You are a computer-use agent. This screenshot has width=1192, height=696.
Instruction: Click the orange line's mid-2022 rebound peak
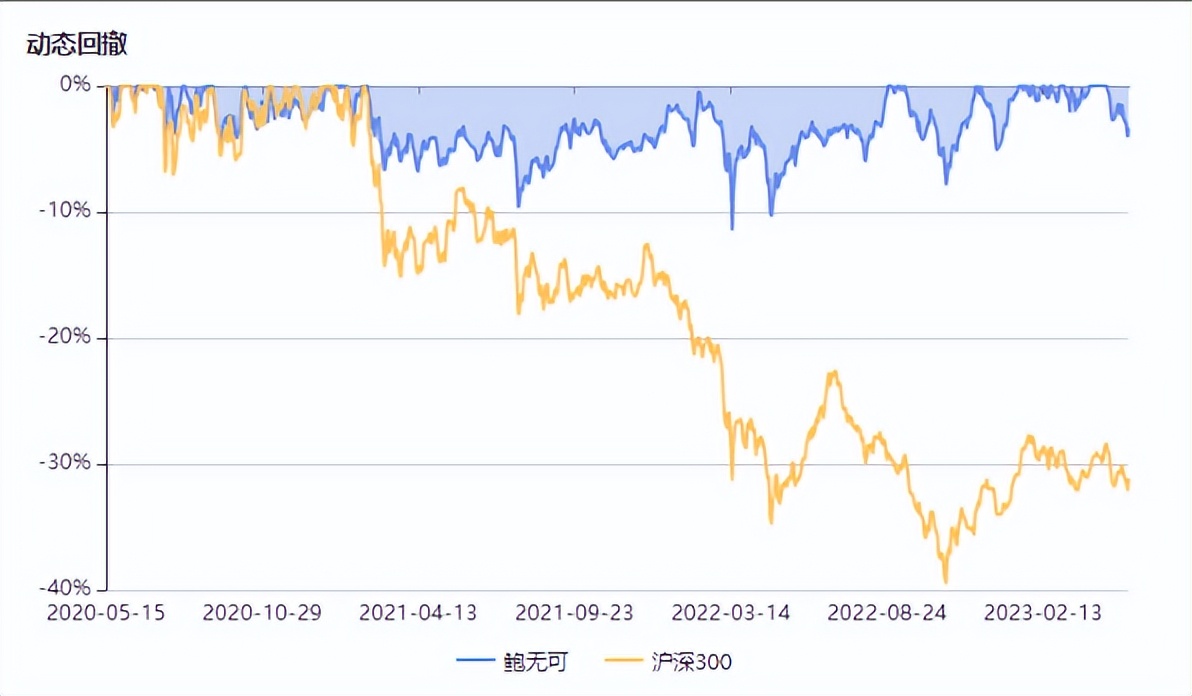click(x=832, y=372)
